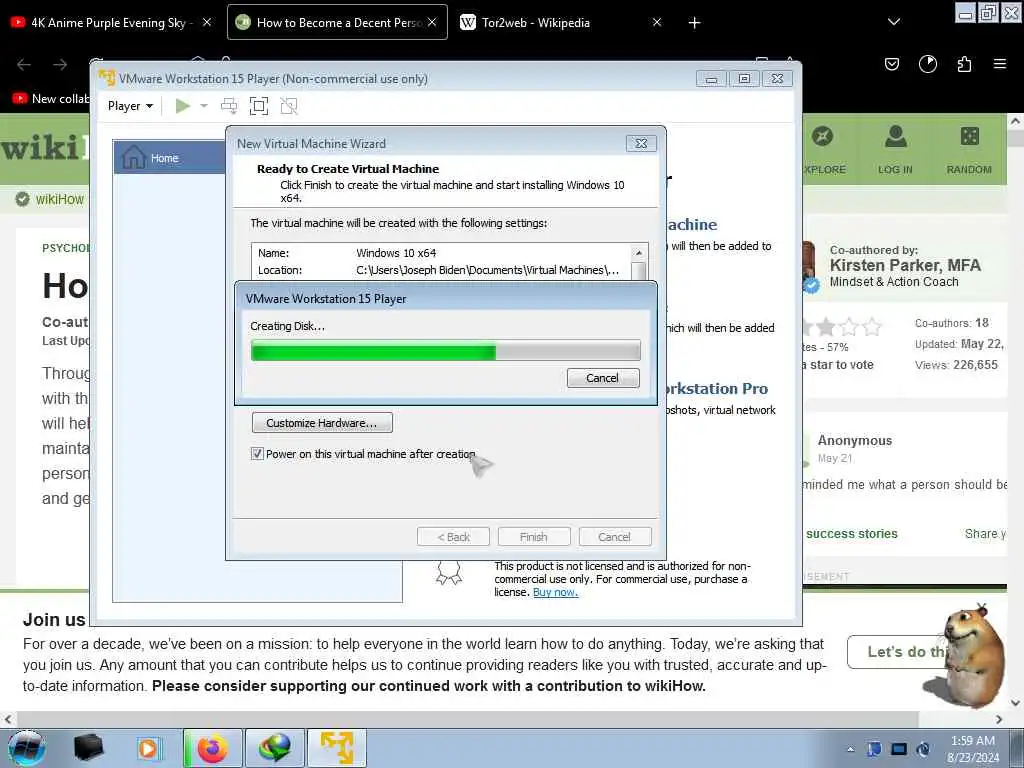Open the browser hamburger menu

tap(1000, 64)
